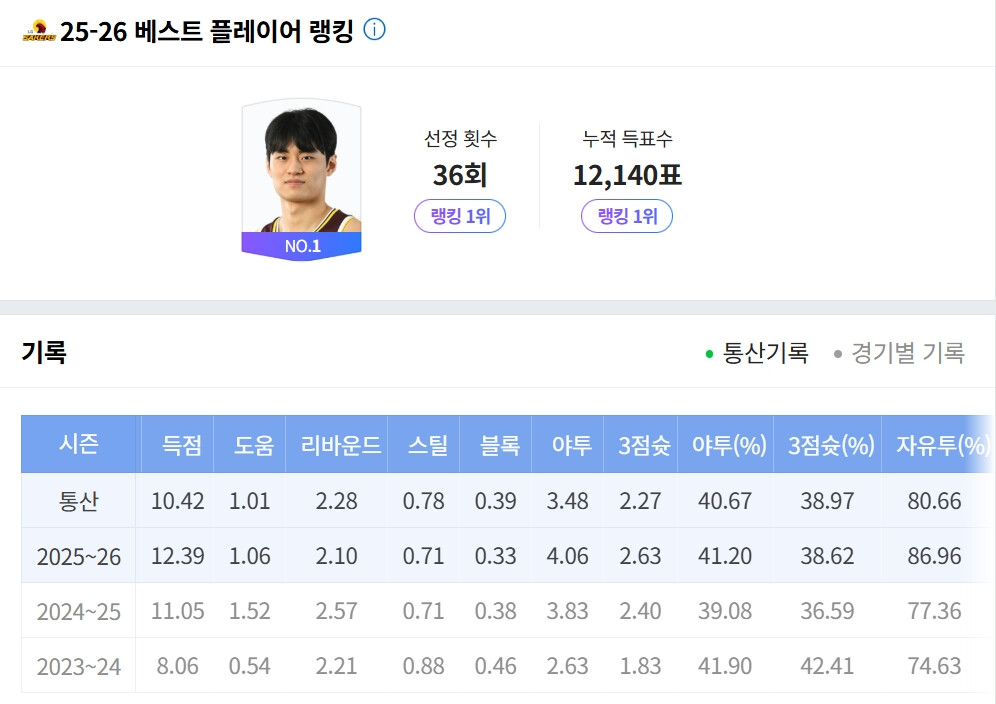996x704 pixels.
Task: Click the 도움 column header
Action: [x=249, y=445]
